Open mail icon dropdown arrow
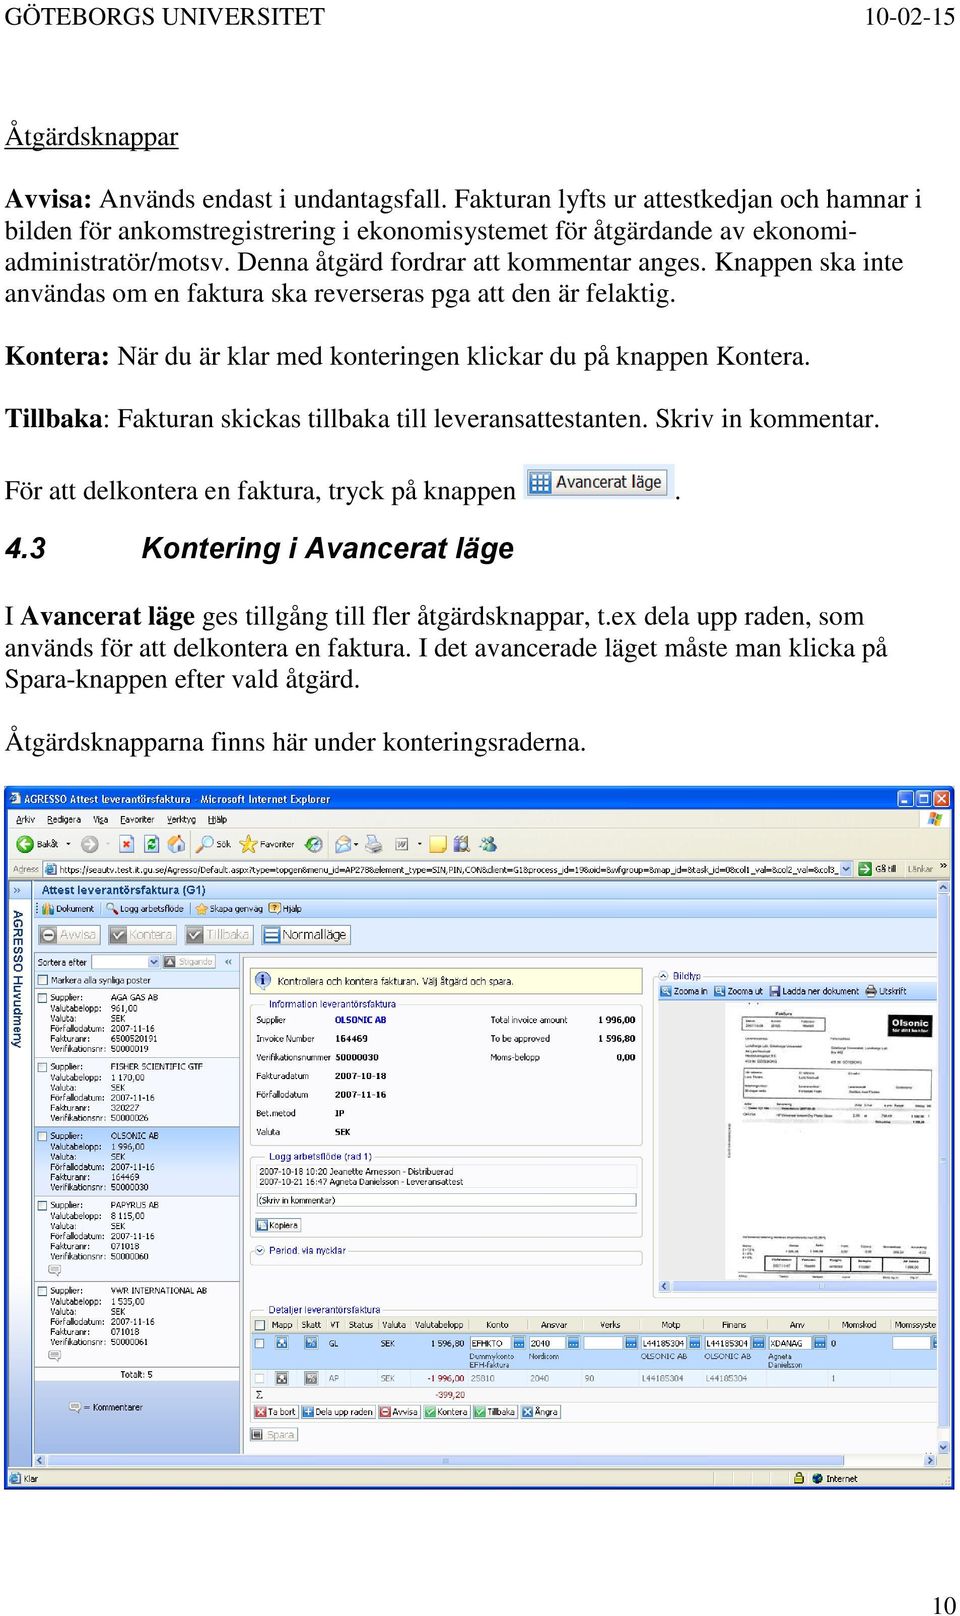The image size is (960, 1616). pos(356,845)
